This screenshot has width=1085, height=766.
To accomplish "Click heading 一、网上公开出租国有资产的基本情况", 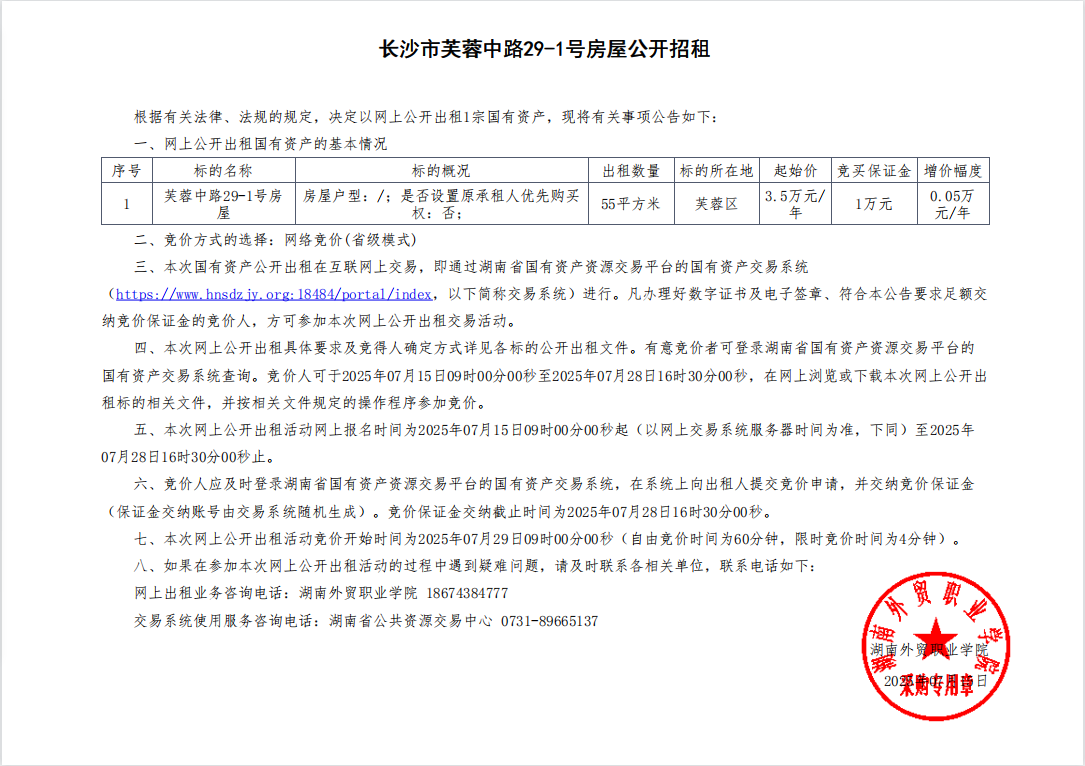I will [x=260, y=144].
